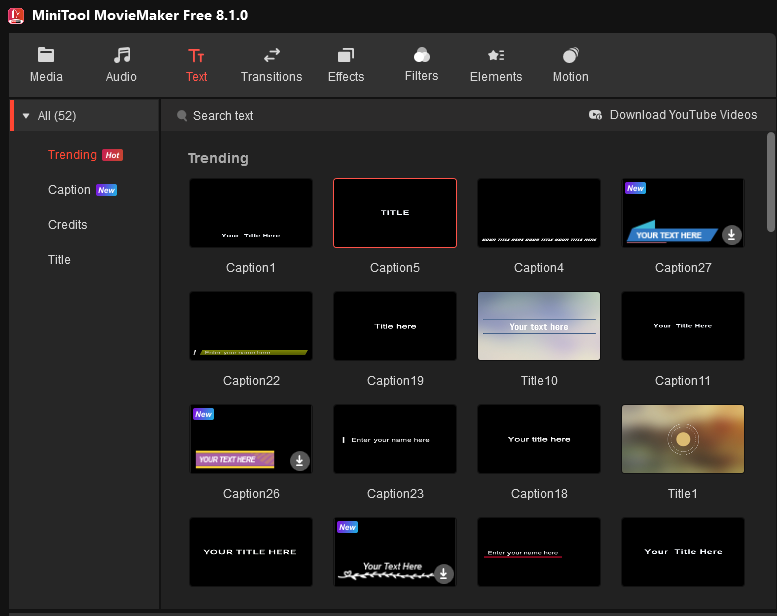Select the Title category

point(59,260)
